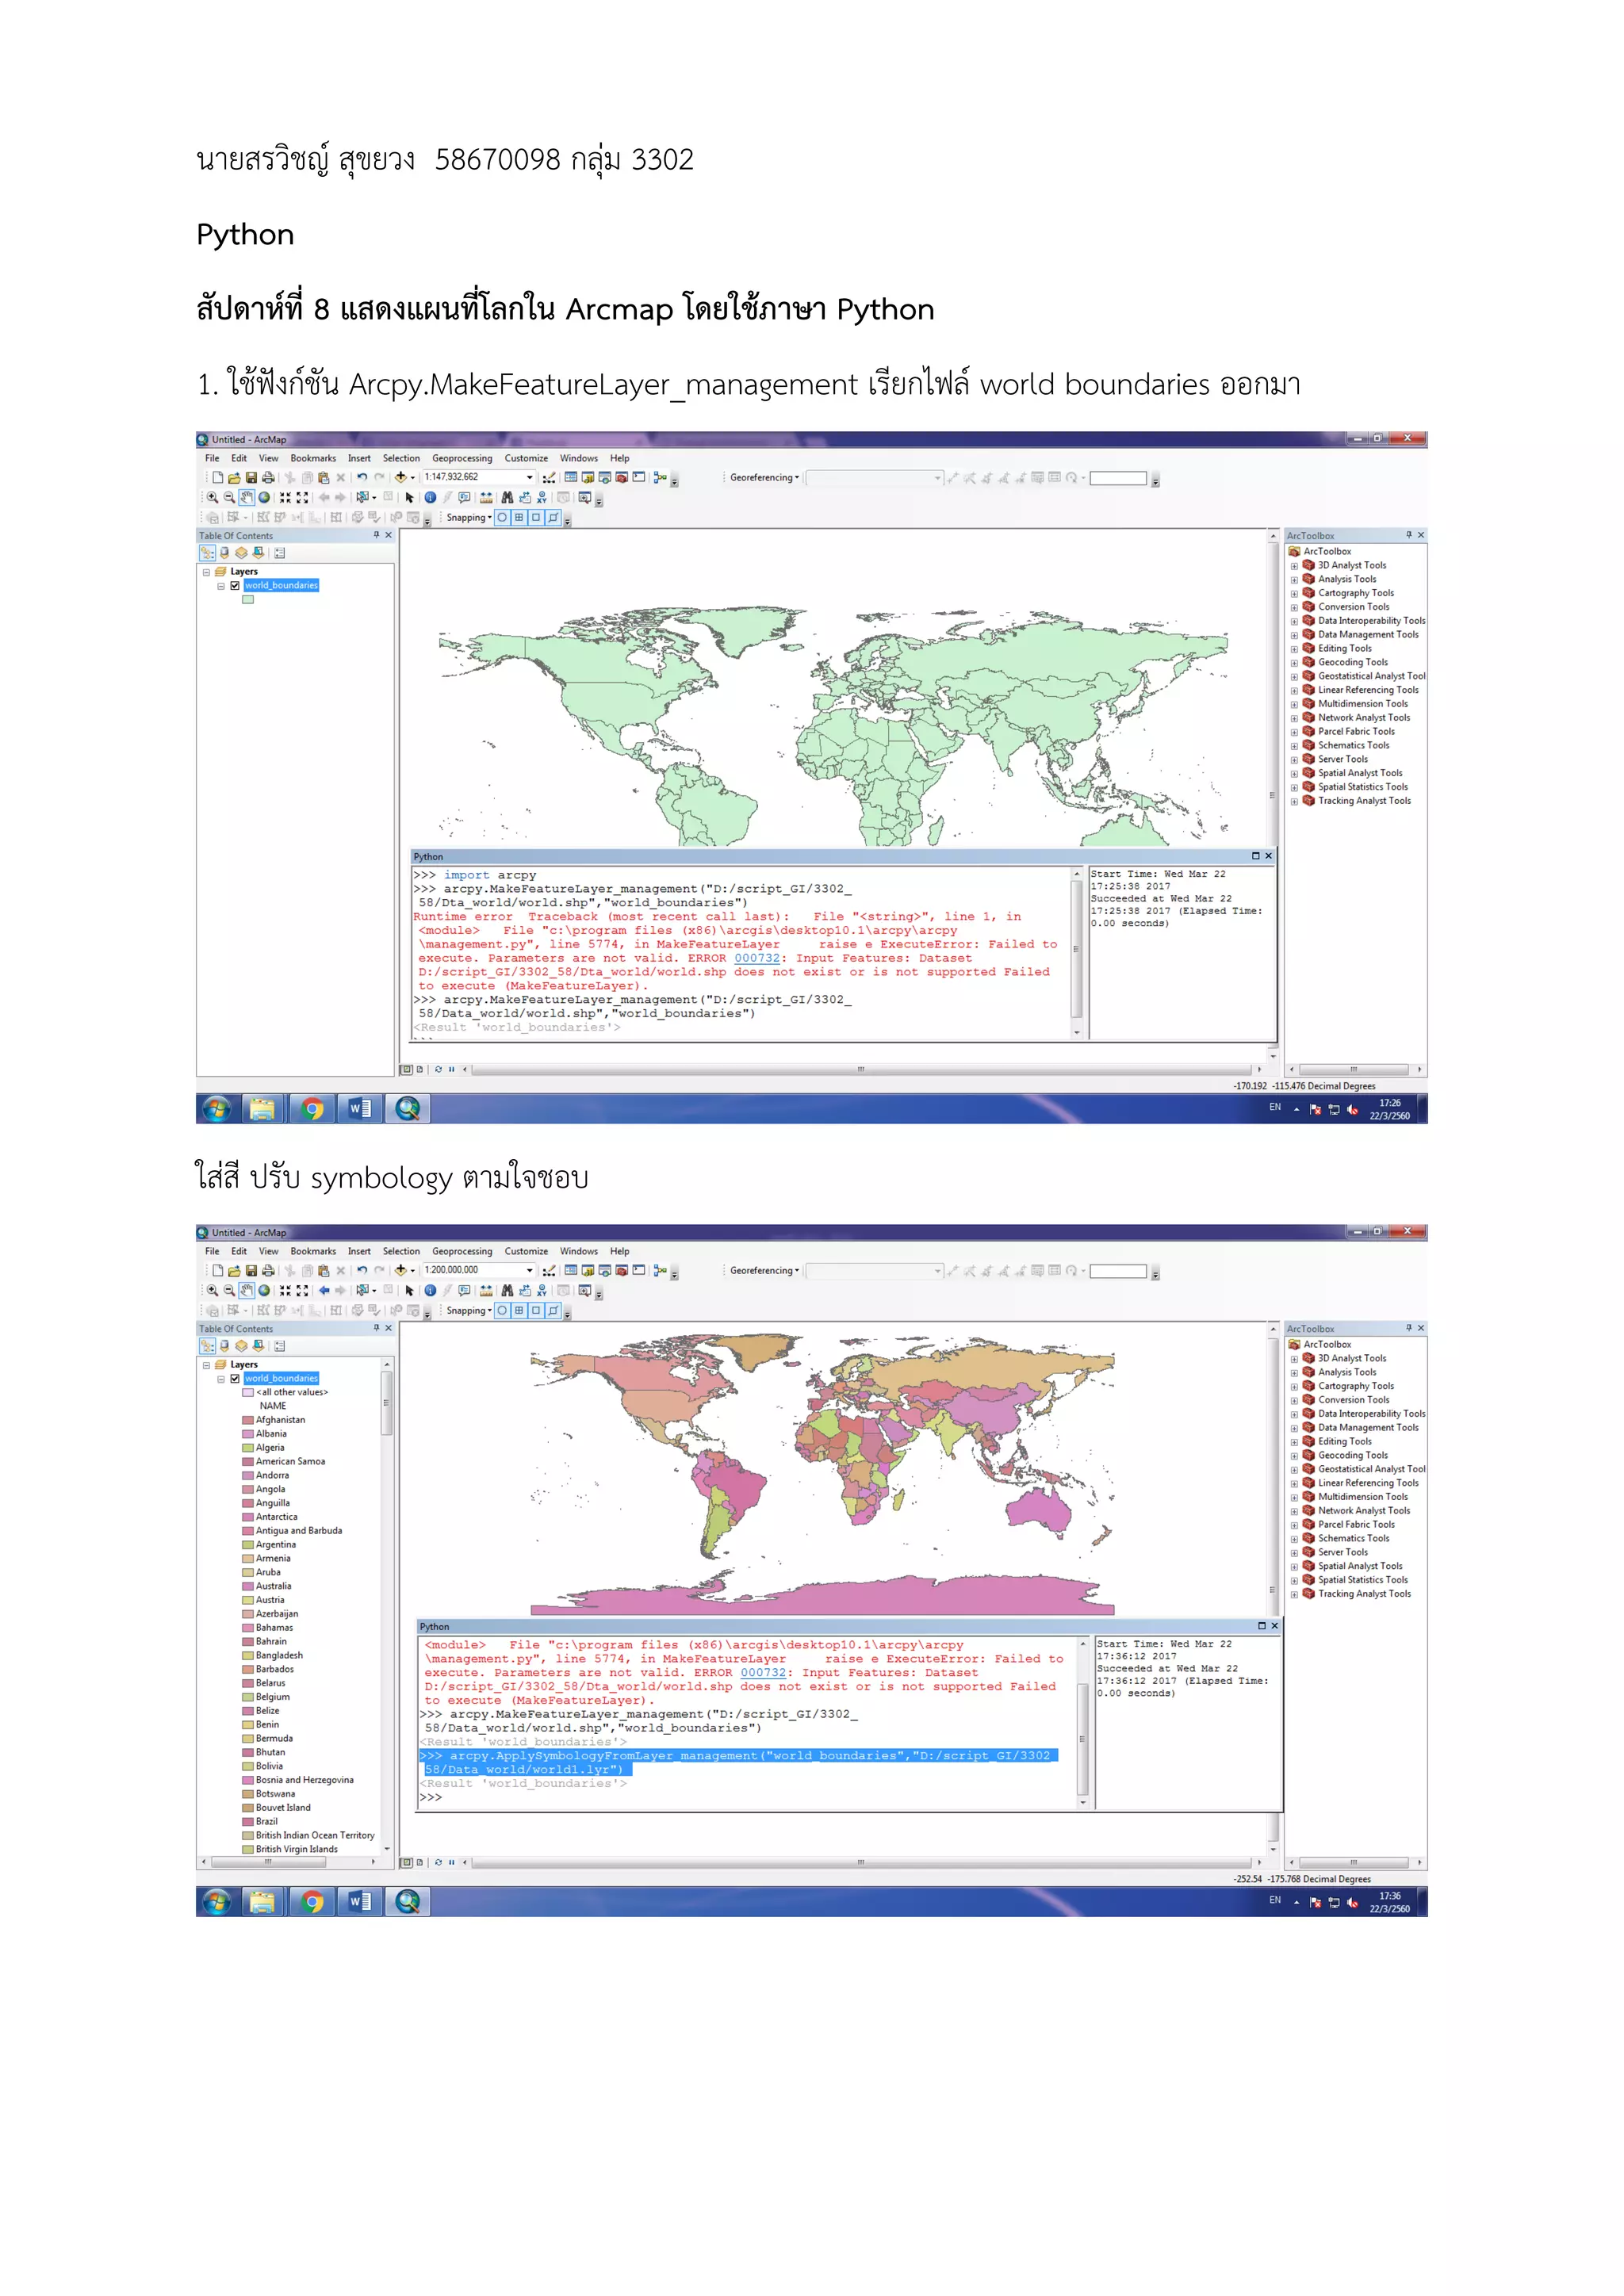Click ArcToolbox red icon in lower ArcMap toolbar
Screen dimensions: 1624x2296
click(x=622, y=1270)
